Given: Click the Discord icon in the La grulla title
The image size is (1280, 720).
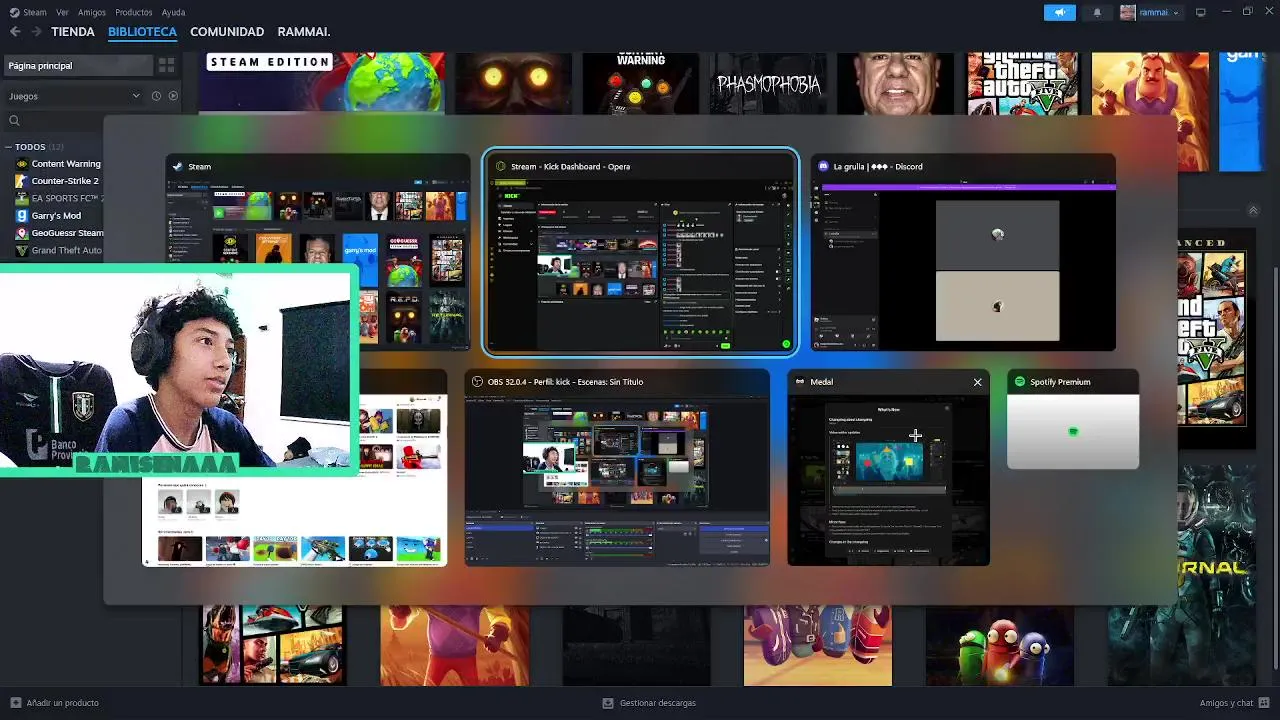Looking at the screenshot, I should (x=824, y=166).
